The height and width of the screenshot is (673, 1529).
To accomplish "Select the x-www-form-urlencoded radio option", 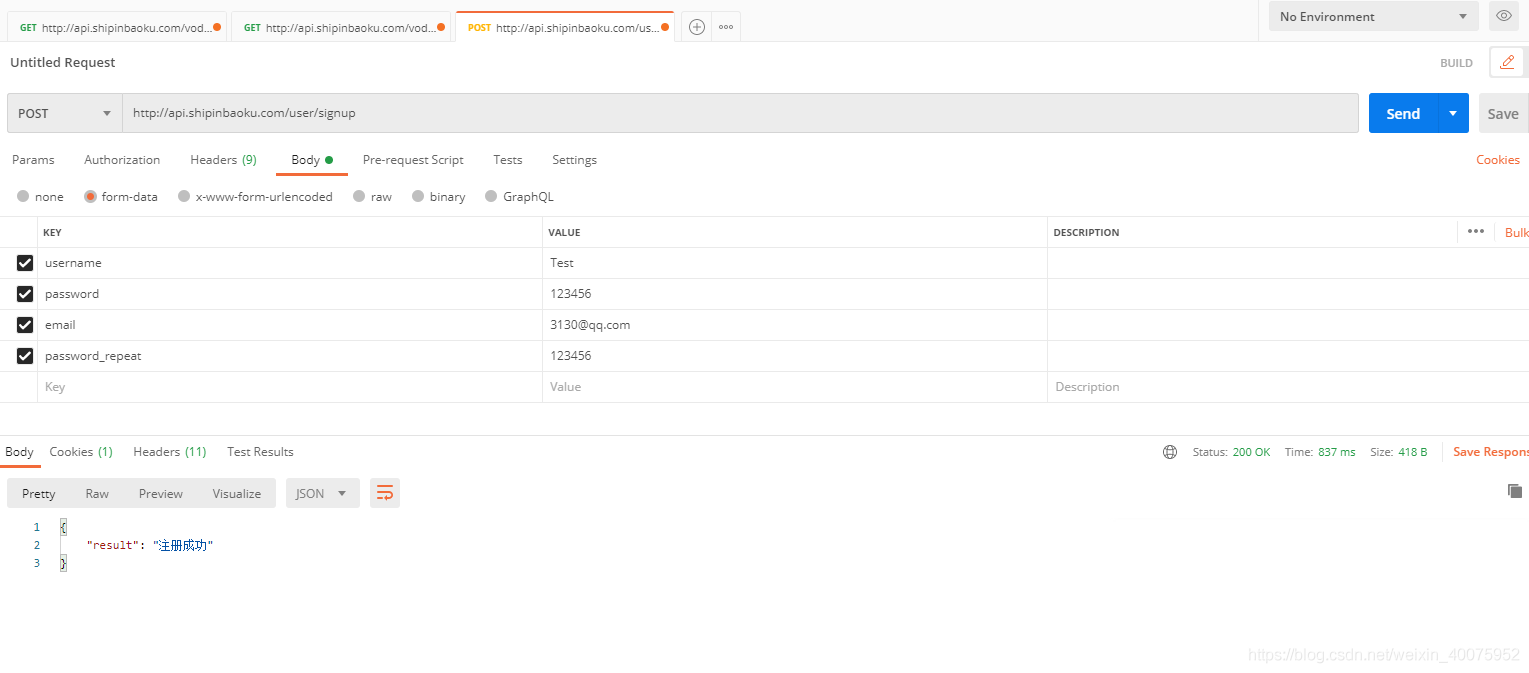I will (184, 196).
